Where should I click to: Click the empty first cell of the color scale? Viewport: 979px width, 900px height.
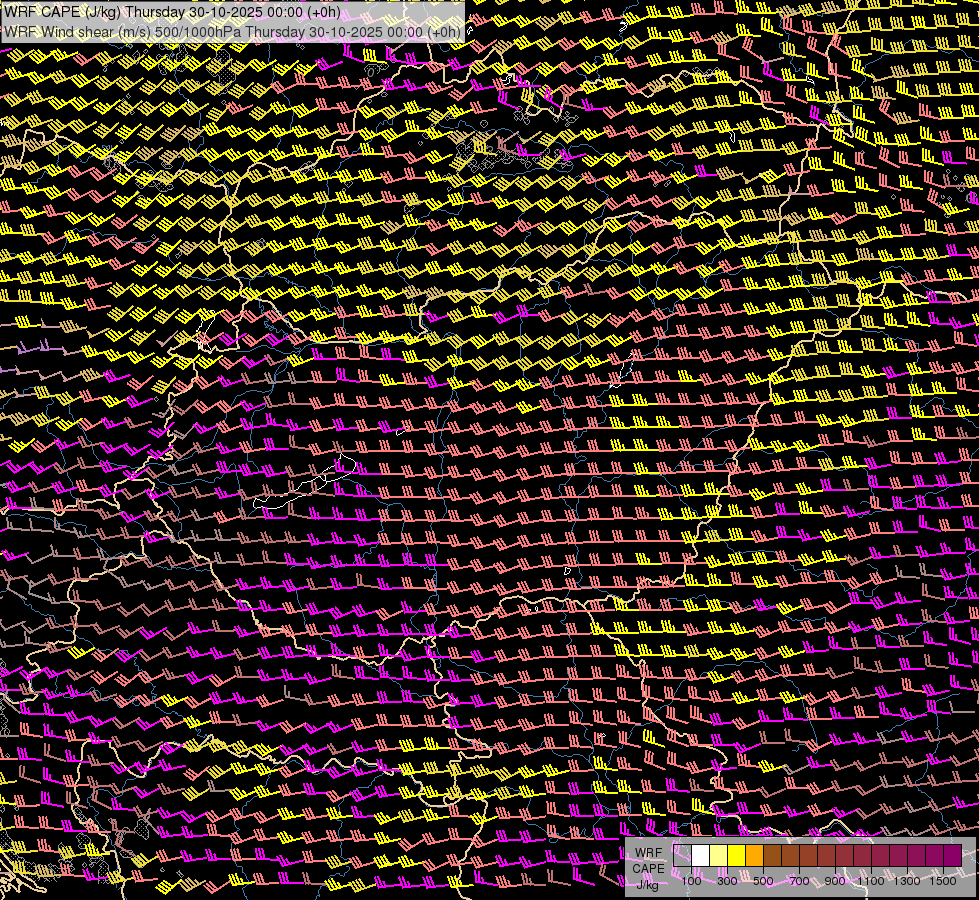point(683,856)
